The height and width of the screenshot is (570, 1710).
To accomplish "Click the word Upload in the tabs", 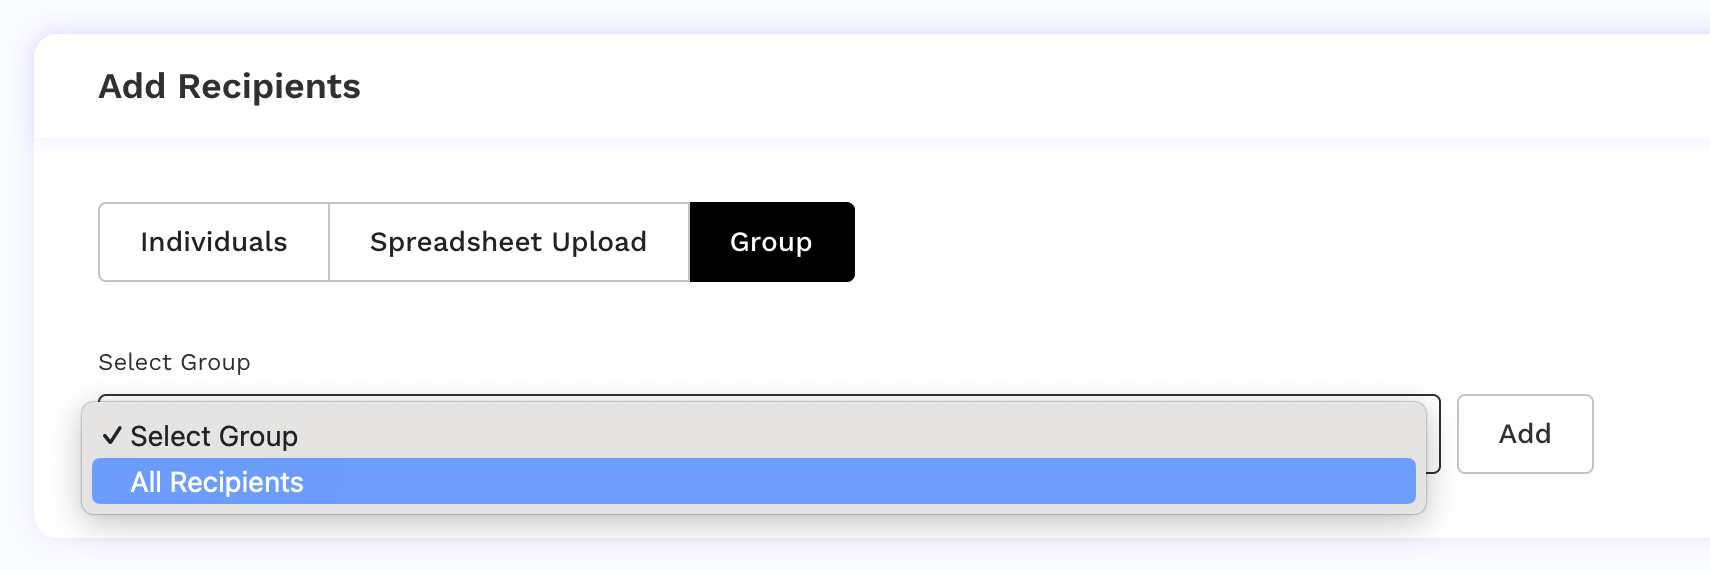I will click(599, 242).
